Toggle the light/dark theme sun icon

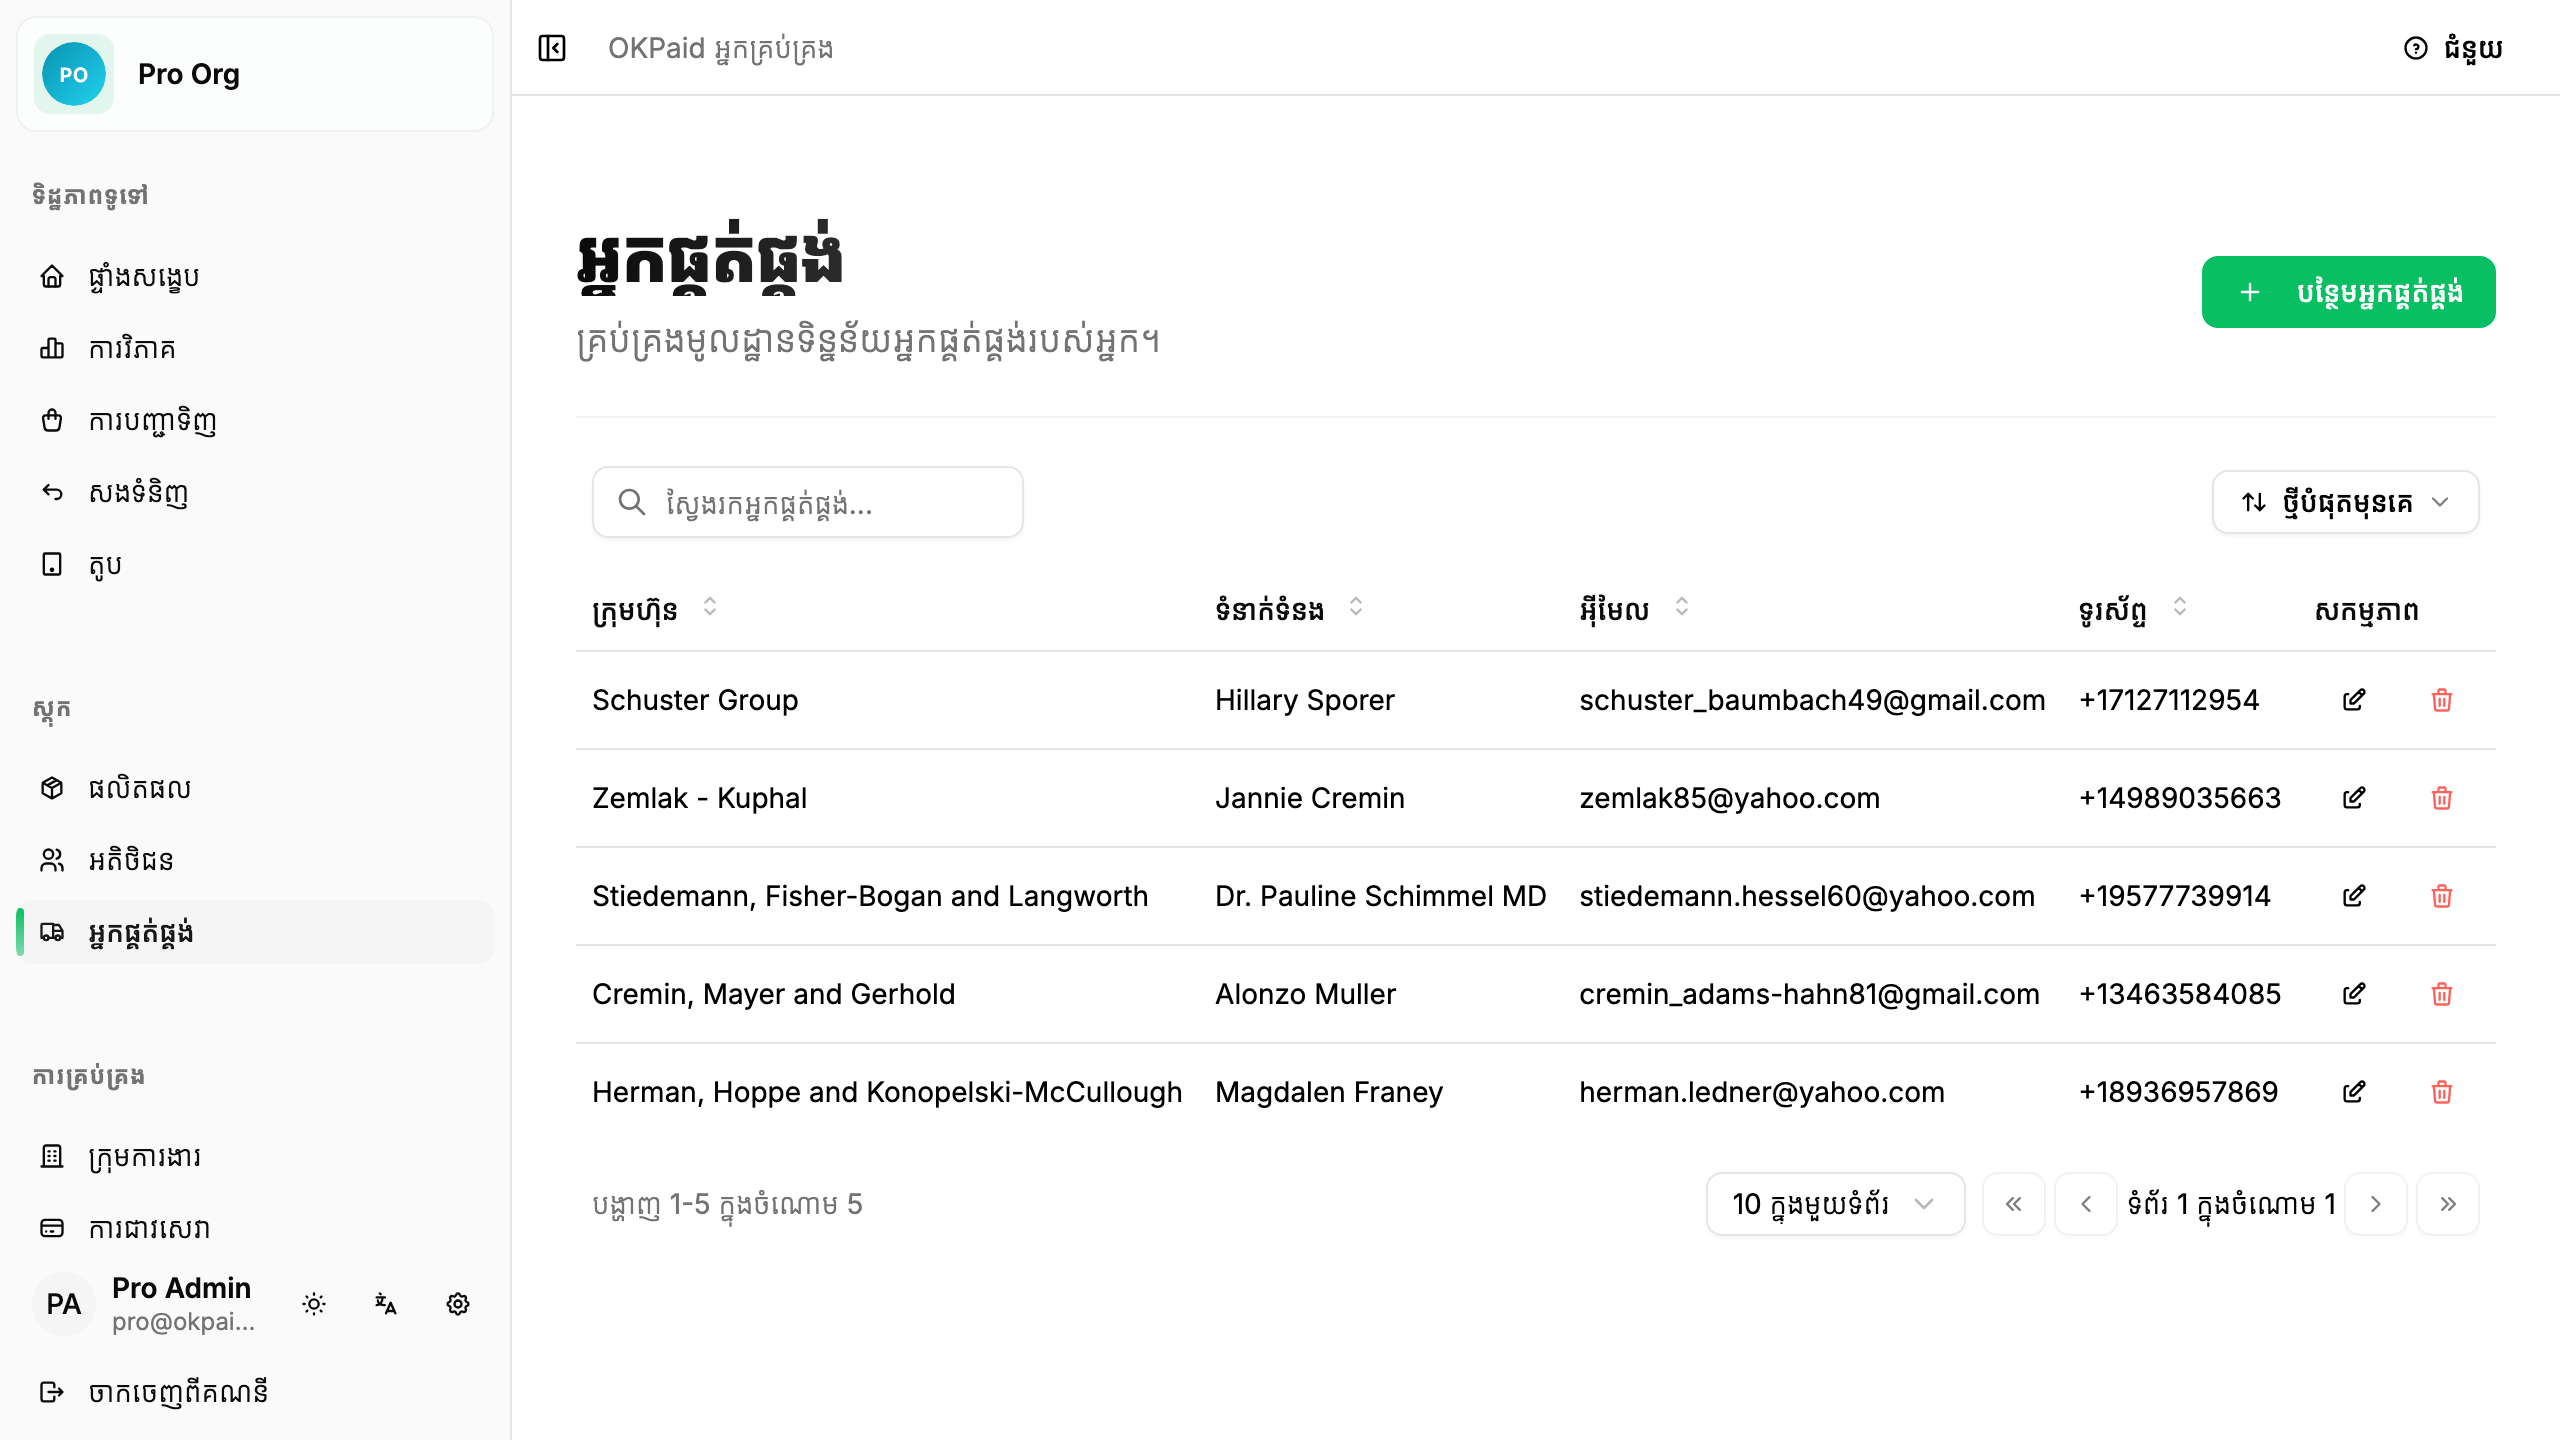tap(314, 1304)
